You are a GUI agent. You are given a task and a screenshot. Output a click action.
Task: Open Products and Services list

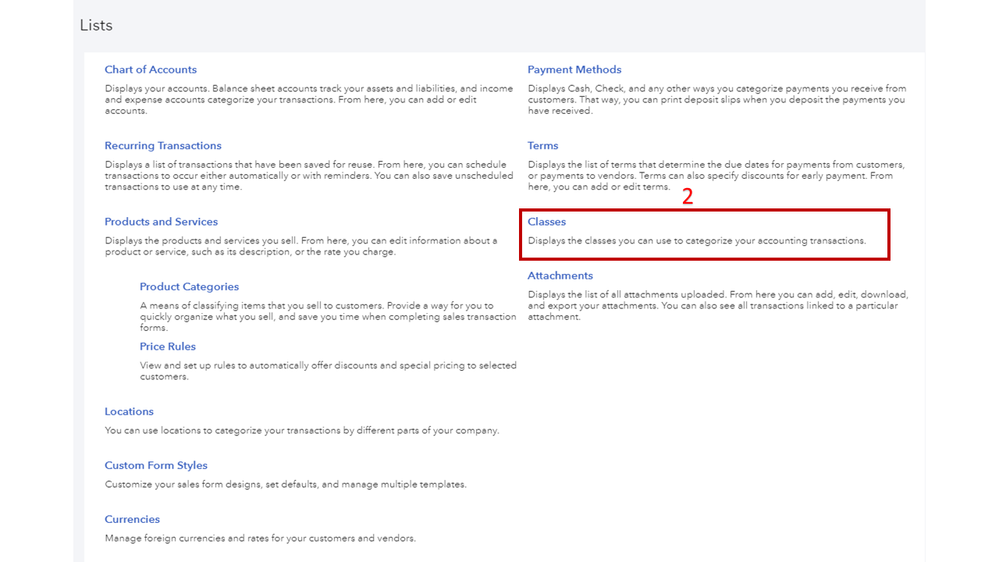click(x=161, y=222)
